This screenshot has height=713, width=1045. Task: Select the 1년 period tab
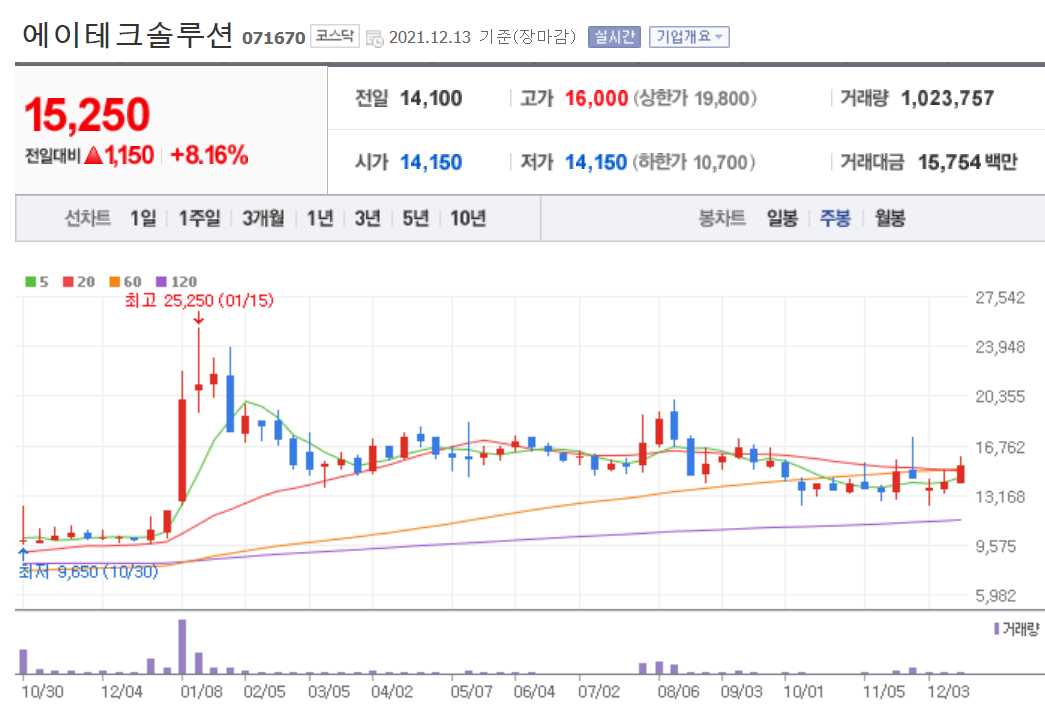click(318, 217)
